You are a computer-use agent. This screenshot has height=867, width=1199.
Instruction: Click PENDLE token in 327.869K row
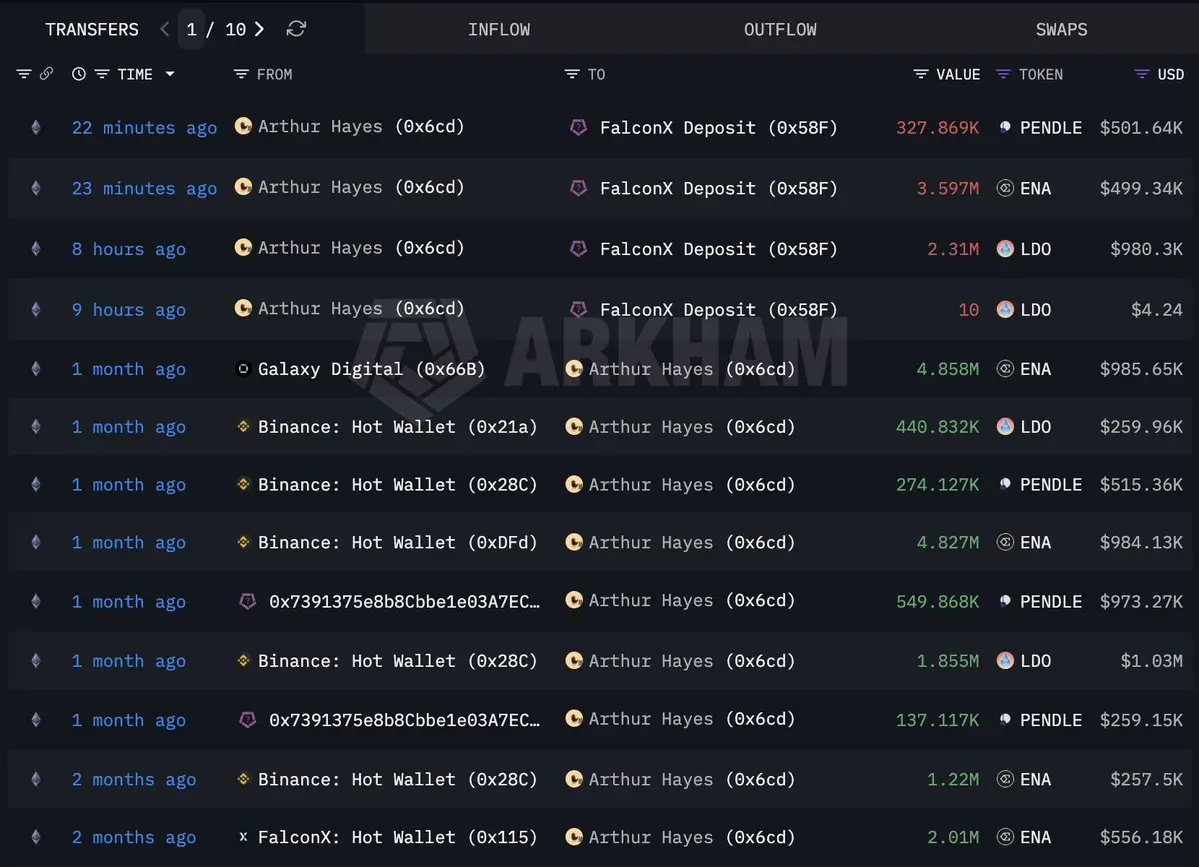[x=1051, y=128]
